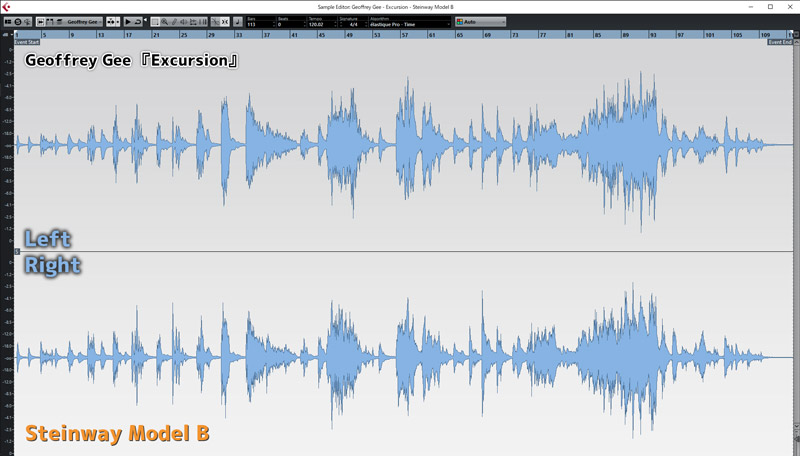Step the Tempo value spinner arrows

335,24
